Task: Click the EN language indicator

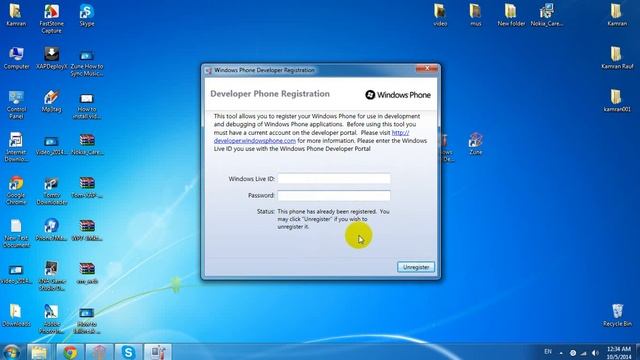Action: point(548,351)
